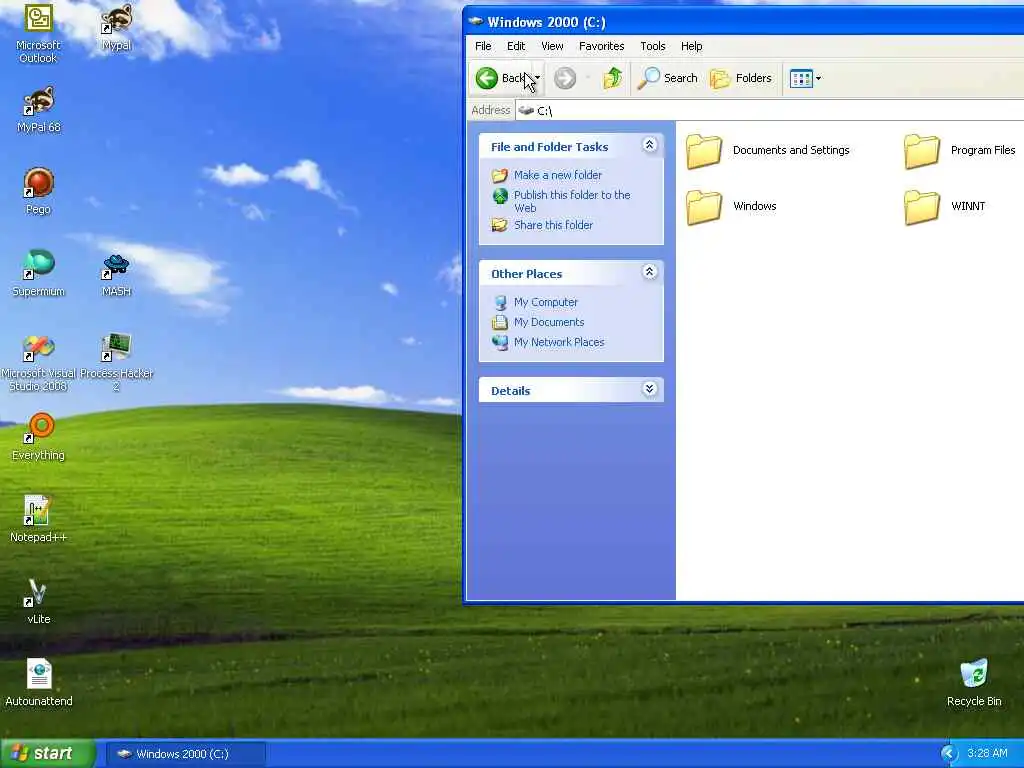Select the Windows folder
The image size is (1024, 768).
pos(731,206)
